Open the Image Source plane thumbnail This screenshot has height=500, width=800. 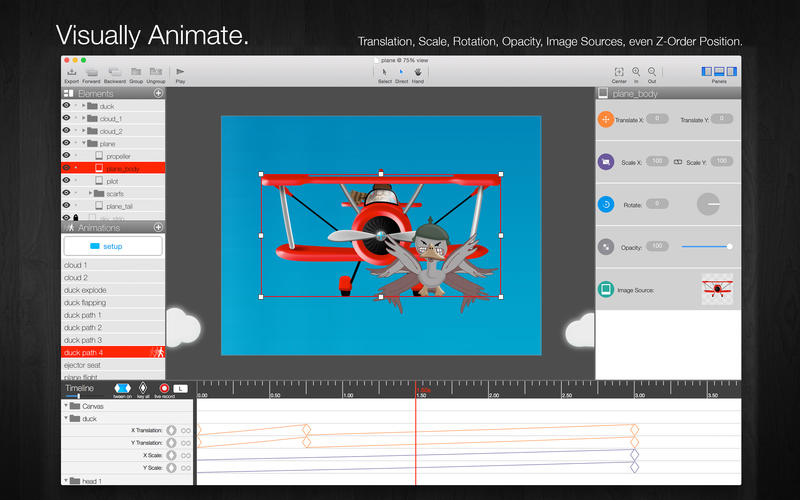717,289
